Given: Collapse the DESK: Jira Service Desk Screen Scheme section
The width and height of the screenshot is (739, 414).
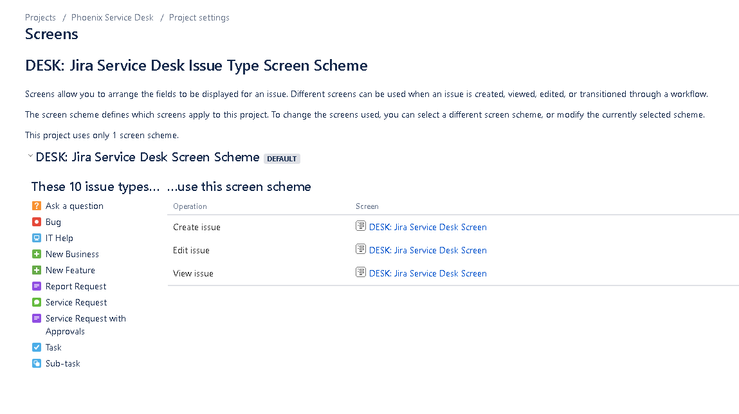Looking at the screenshot, I should click(x=30, y=156).
